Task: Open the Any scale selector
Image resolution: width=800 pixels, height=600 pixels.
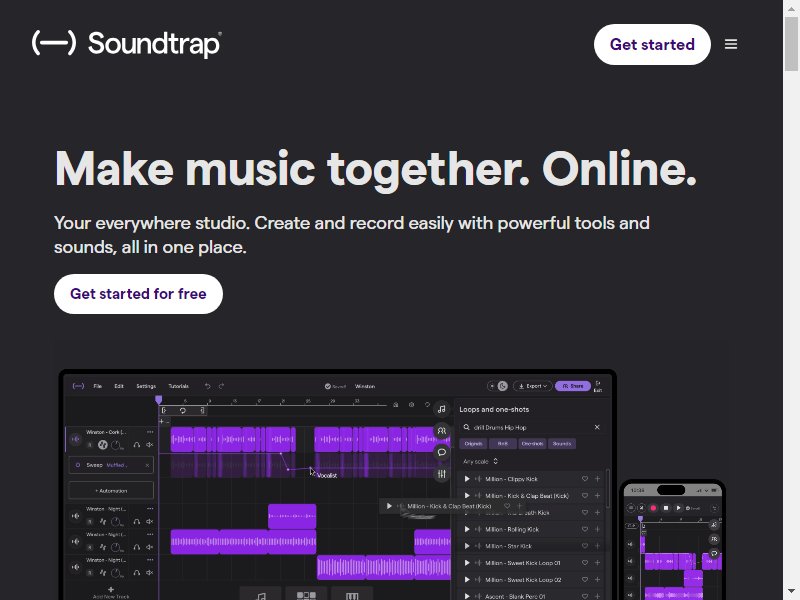Action: 480,461
